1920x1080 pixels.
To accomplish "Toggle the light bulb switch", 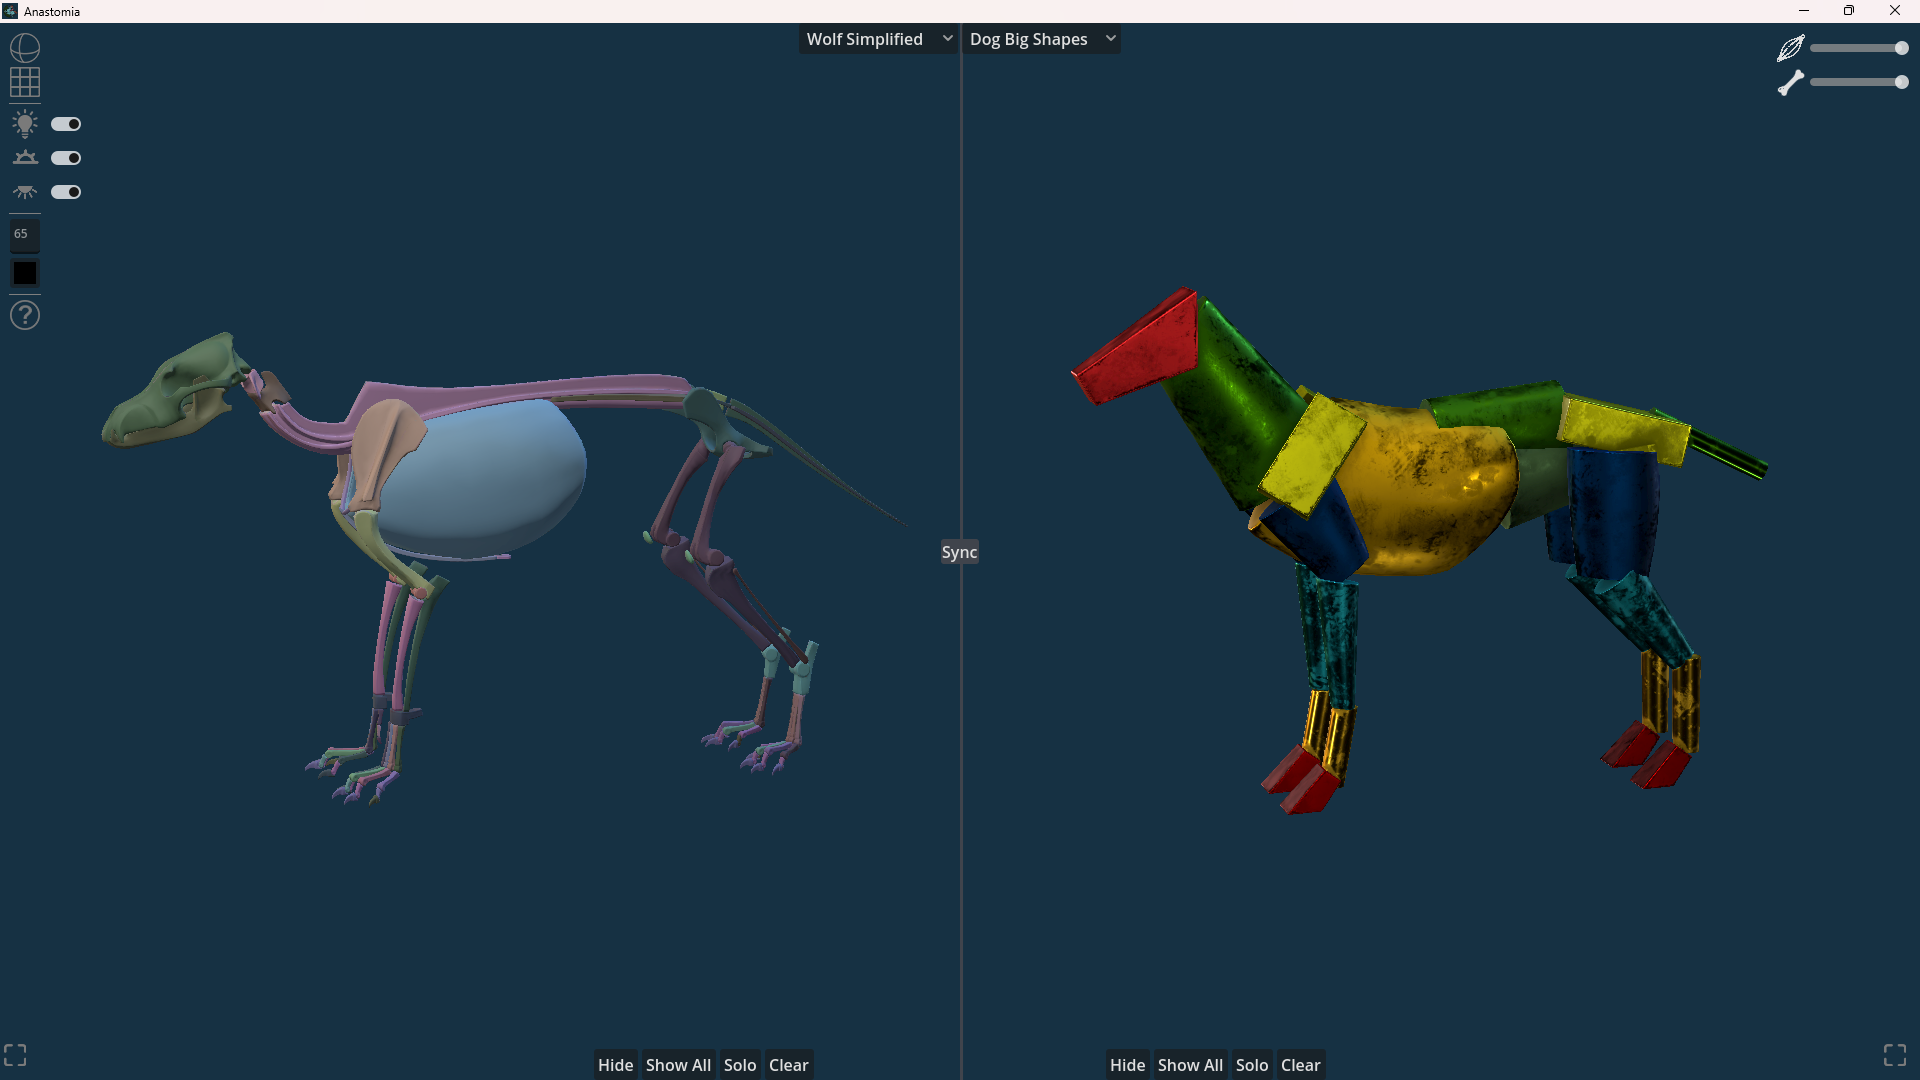I will (66, 124).
